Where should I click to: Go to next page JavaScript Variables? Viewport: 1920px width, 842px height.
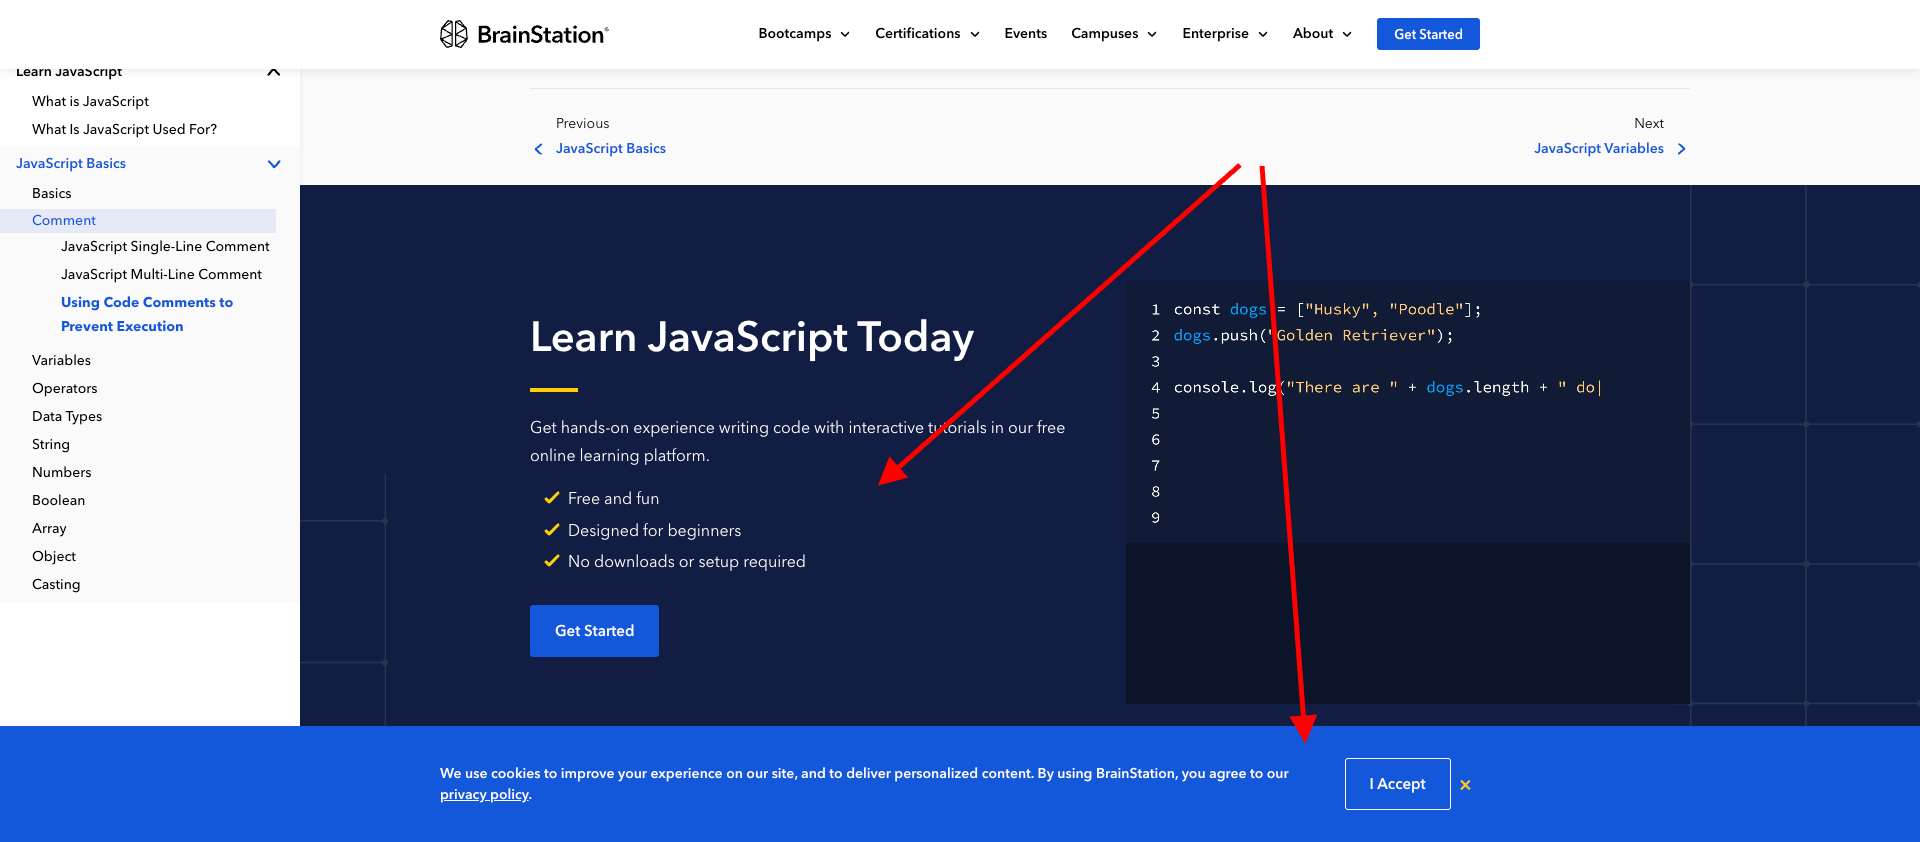tap(1598, 149)
